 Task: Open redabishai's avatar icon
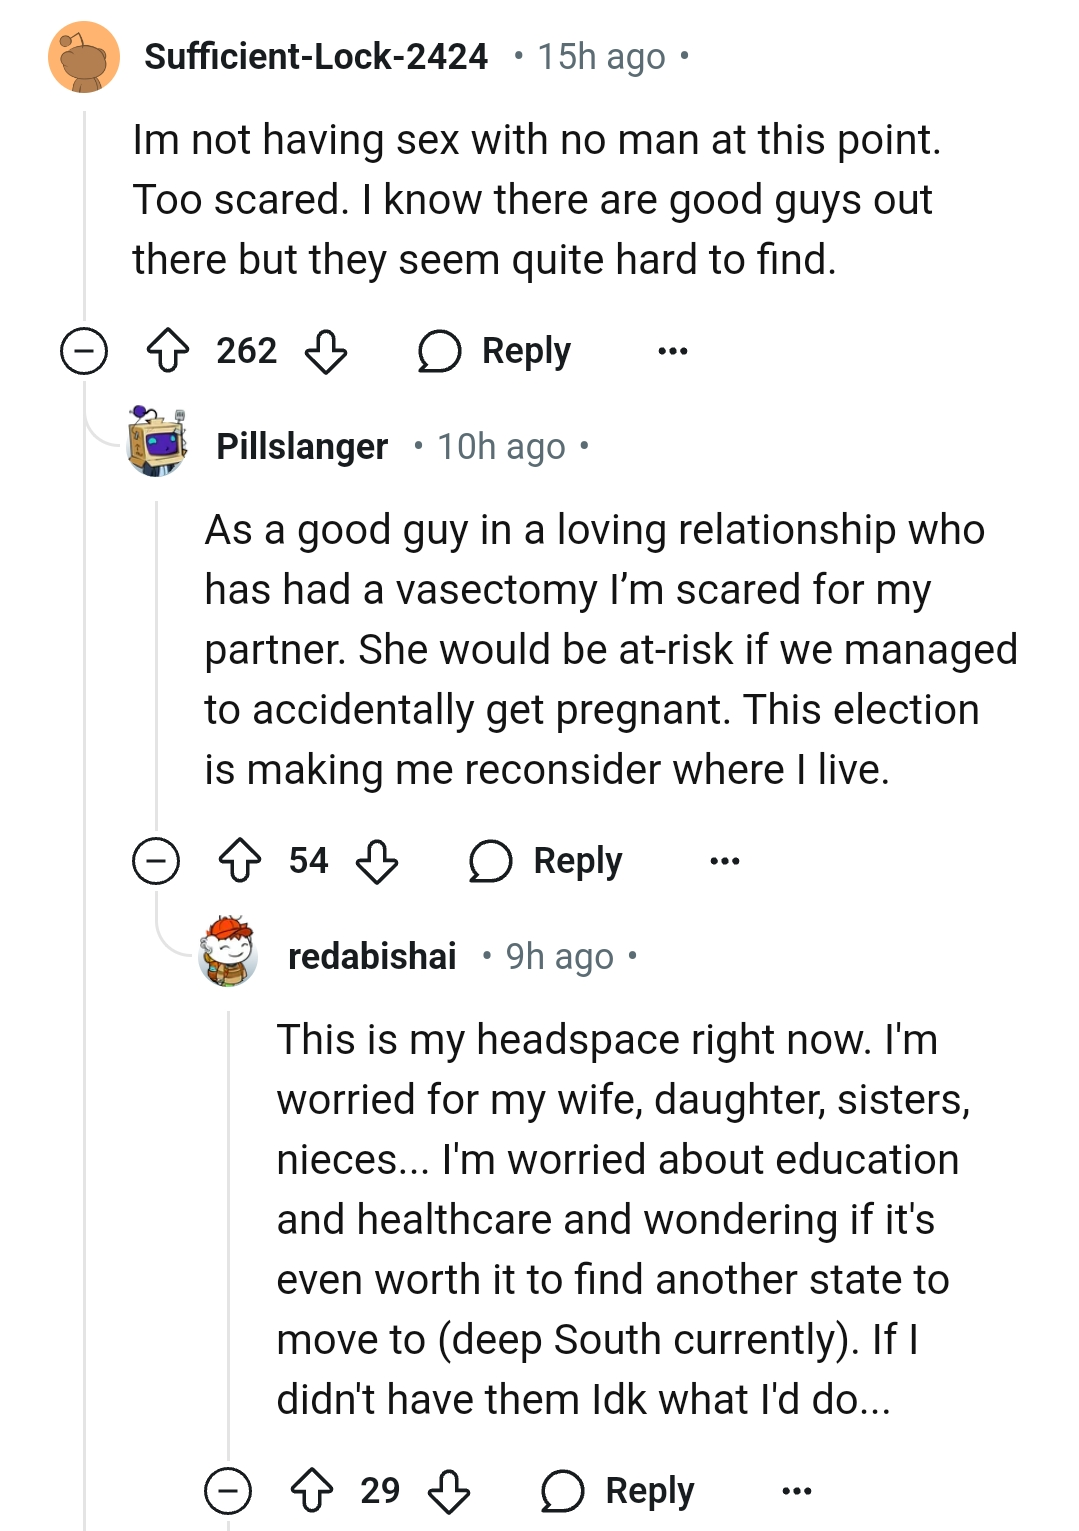click(x=228, y=951)
